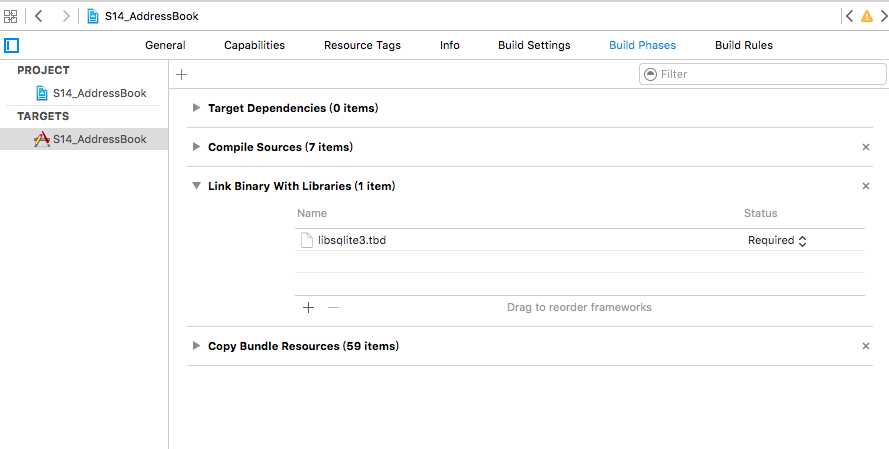The width and height of the screenshot is (889, 449).
Task: Switch to the Info tab
Action: click(x=450, y=45)
